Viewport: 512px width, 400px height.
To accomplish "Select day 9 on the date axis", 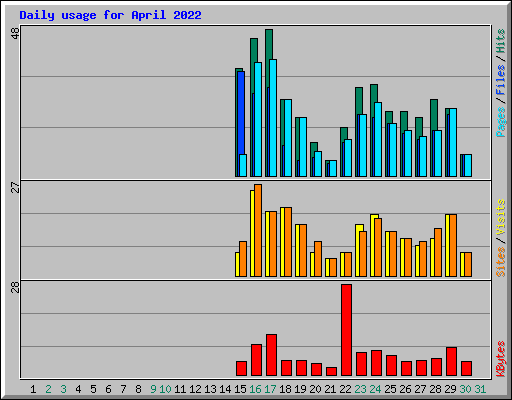I will pyautogui.click(x=153, y=389).
